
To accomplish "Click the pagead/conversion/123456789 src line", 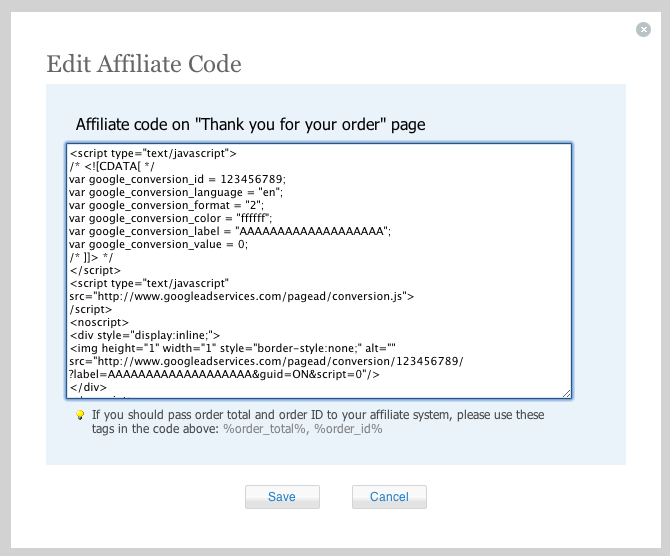I will [x=266, y=361].
